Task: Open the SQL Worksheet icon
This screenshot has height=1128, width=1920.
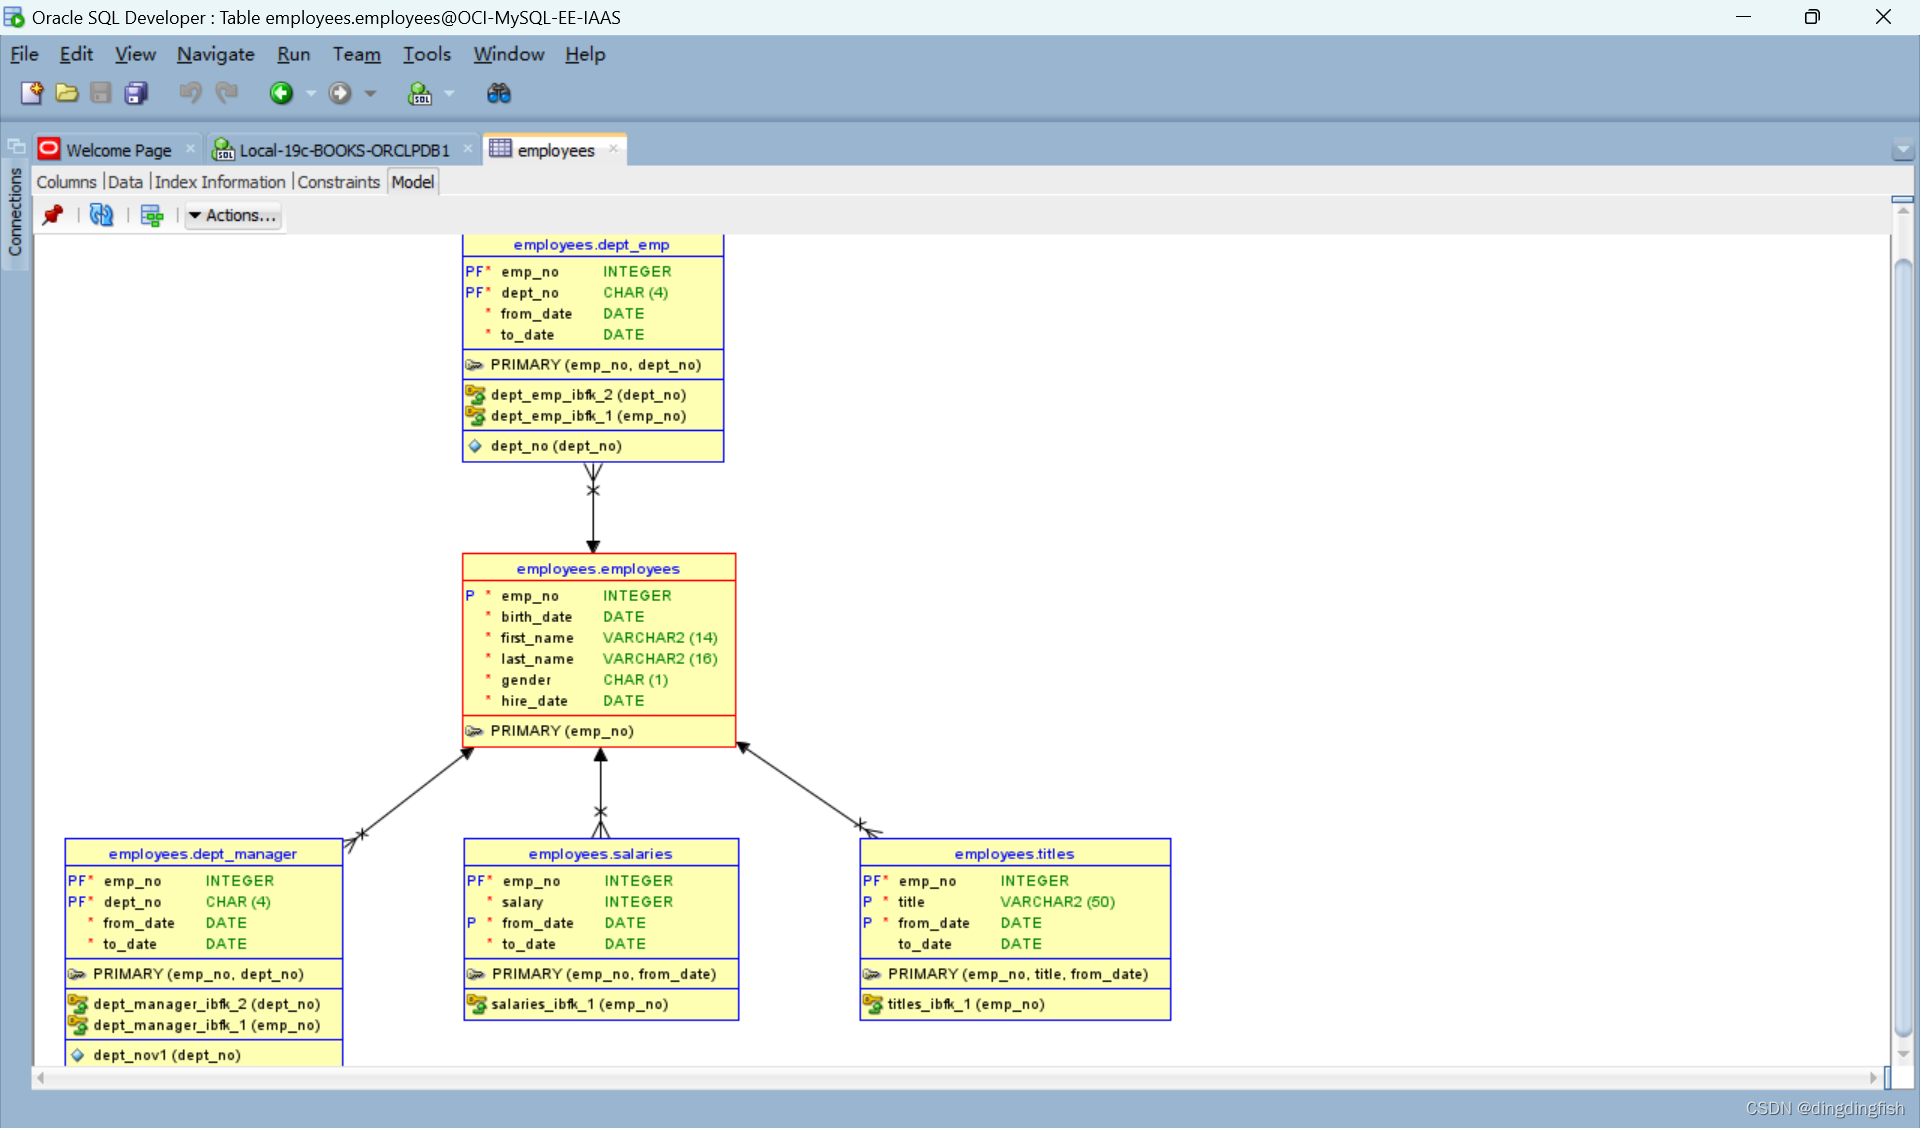Action: 420,93
